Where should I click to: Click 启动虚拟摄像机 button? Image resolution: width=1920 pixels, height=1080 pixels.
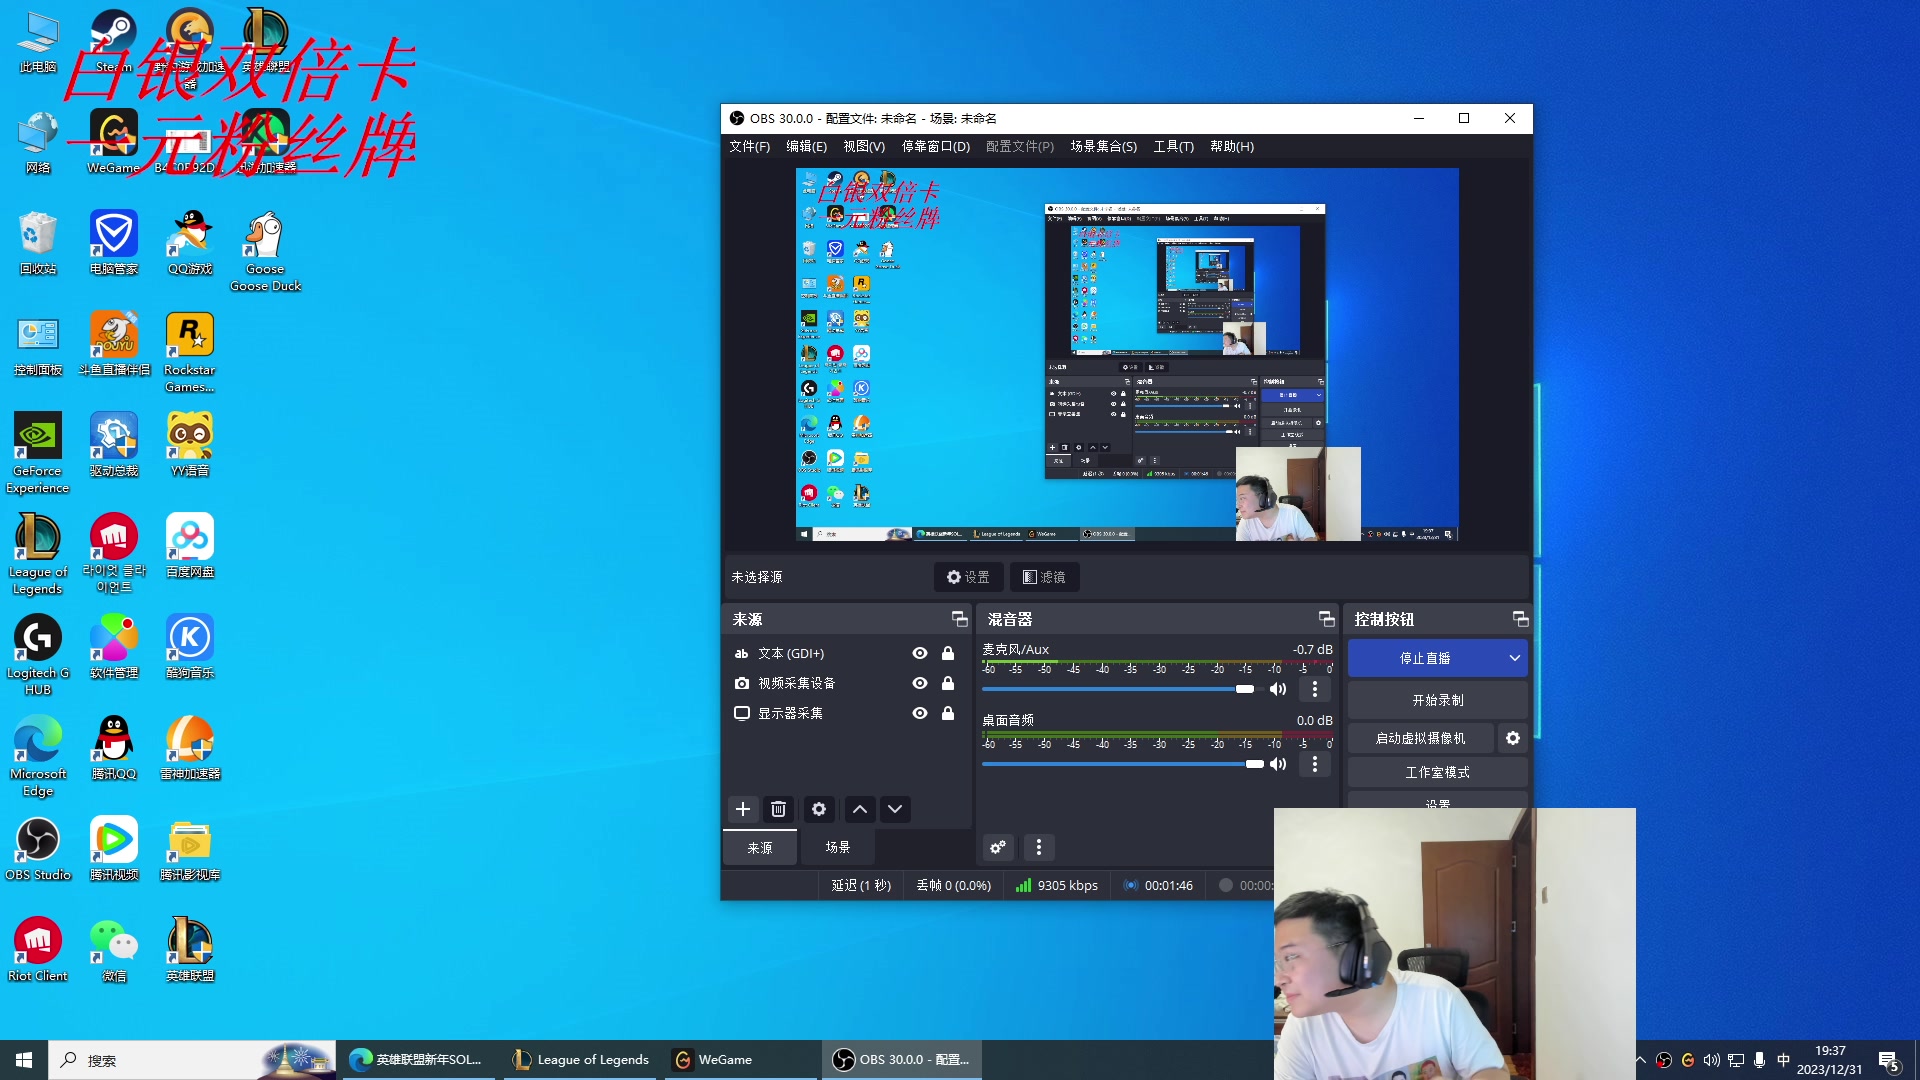pos(1420,738)
